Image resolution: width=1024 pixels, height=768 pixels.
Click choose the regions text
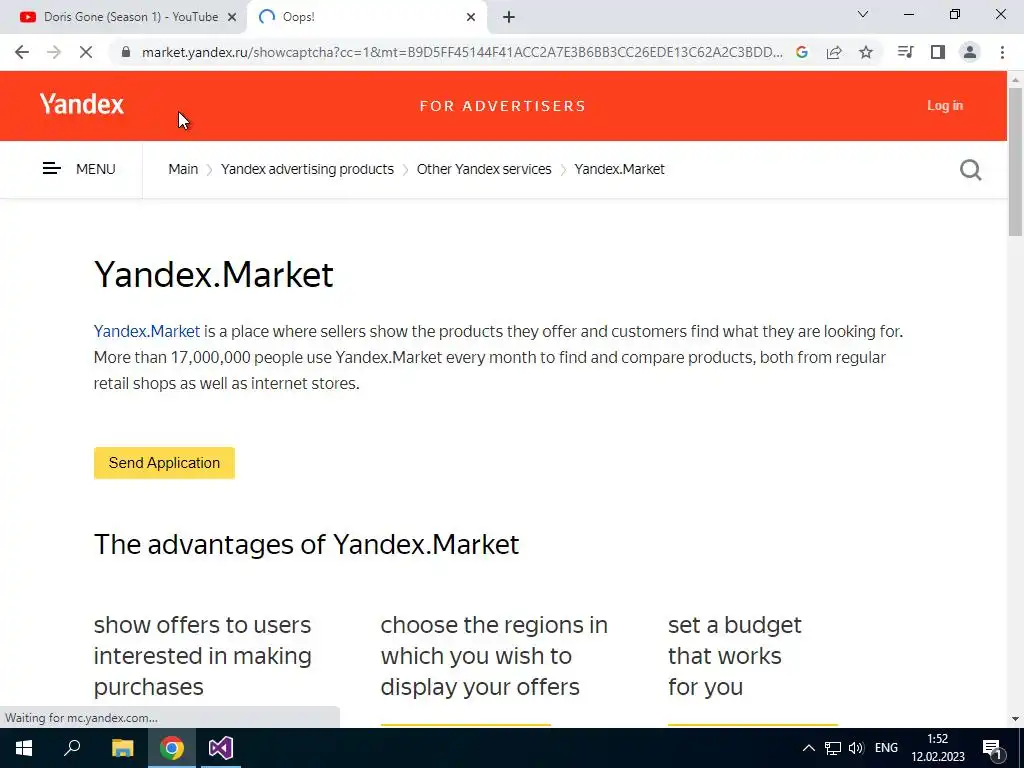(x=494, y=656)
